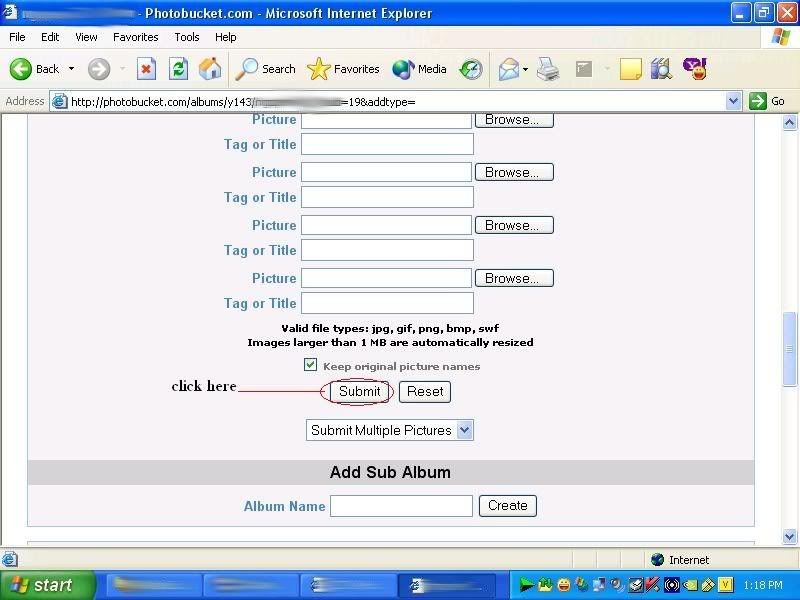Click the Reset button
The image size is (800, 600).
point(425,392)
